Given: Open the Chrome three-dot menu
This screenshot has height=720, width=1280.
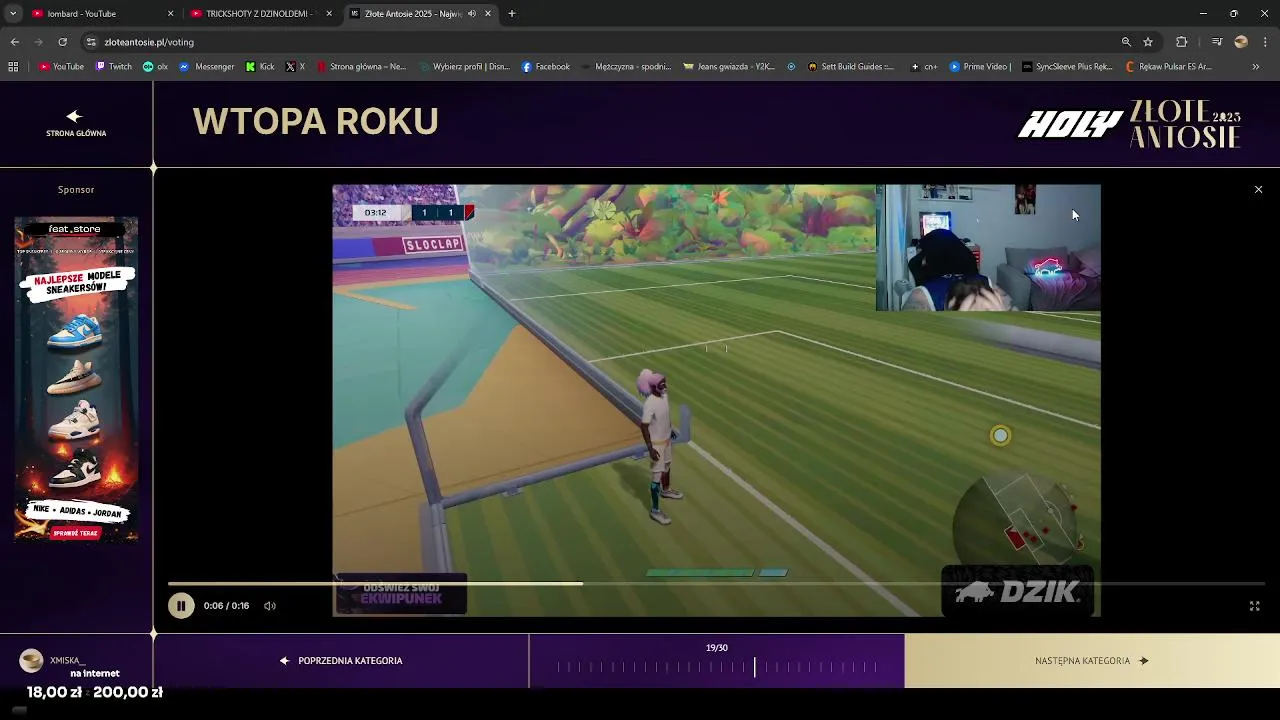Looking at the screenshot, I should (x=1266, y=42).
